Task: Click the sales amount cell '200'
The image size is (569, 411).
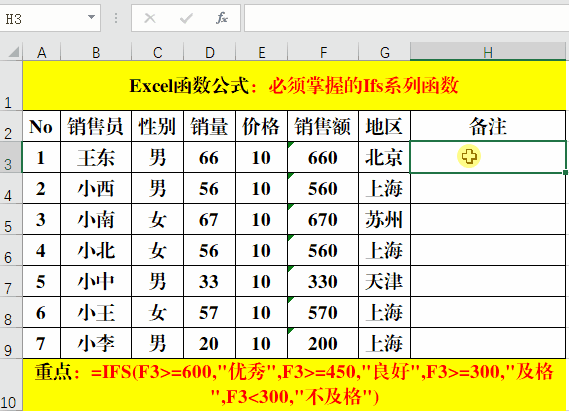Action: tap(323, 343)
